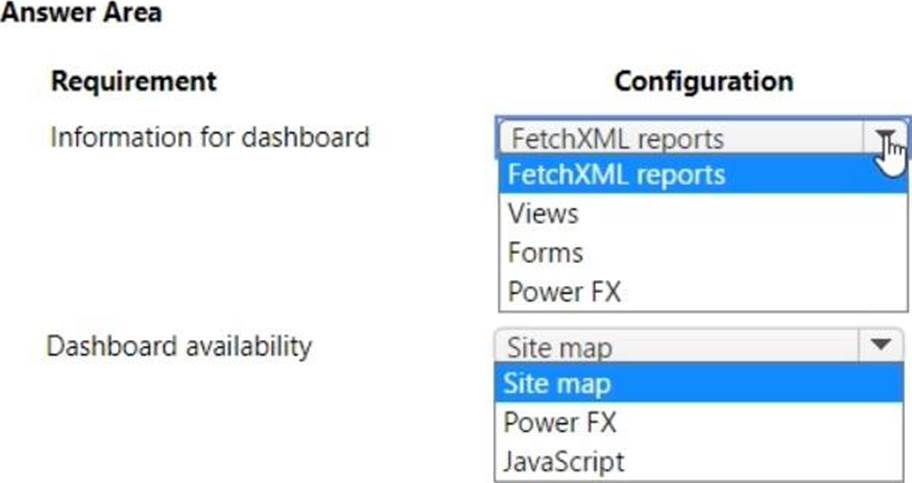Choose Views from the dropdown list

click(543, 213)
